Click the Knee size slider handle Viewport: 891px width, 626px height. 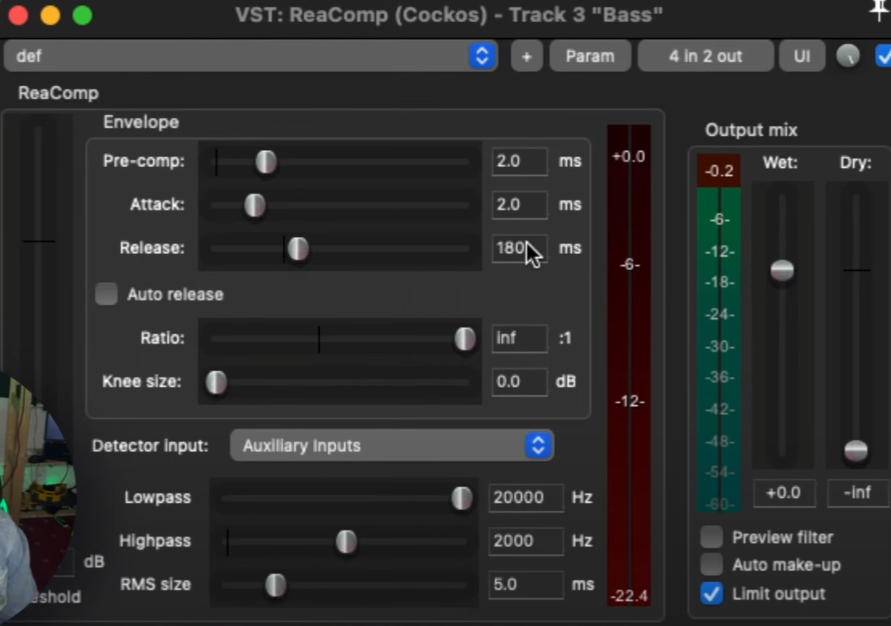click(x=216, y=382)
